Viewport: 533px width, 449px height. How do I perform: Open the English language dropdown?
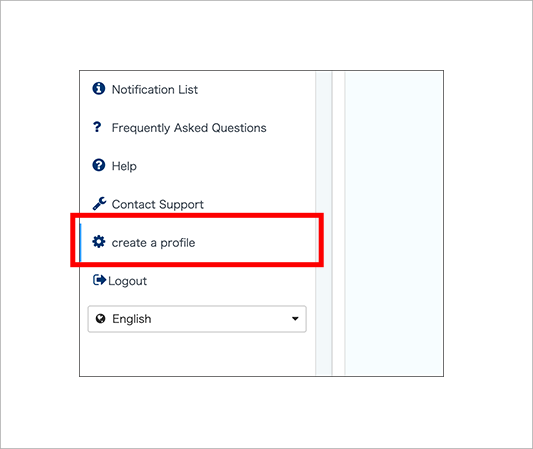[197, 319]
